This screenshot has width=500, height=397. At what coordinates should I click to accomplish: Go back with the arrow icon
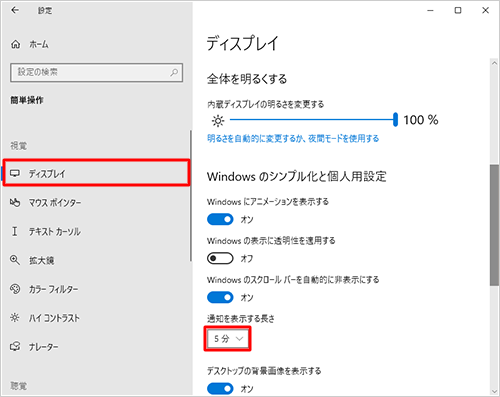[x=15, y=10]
